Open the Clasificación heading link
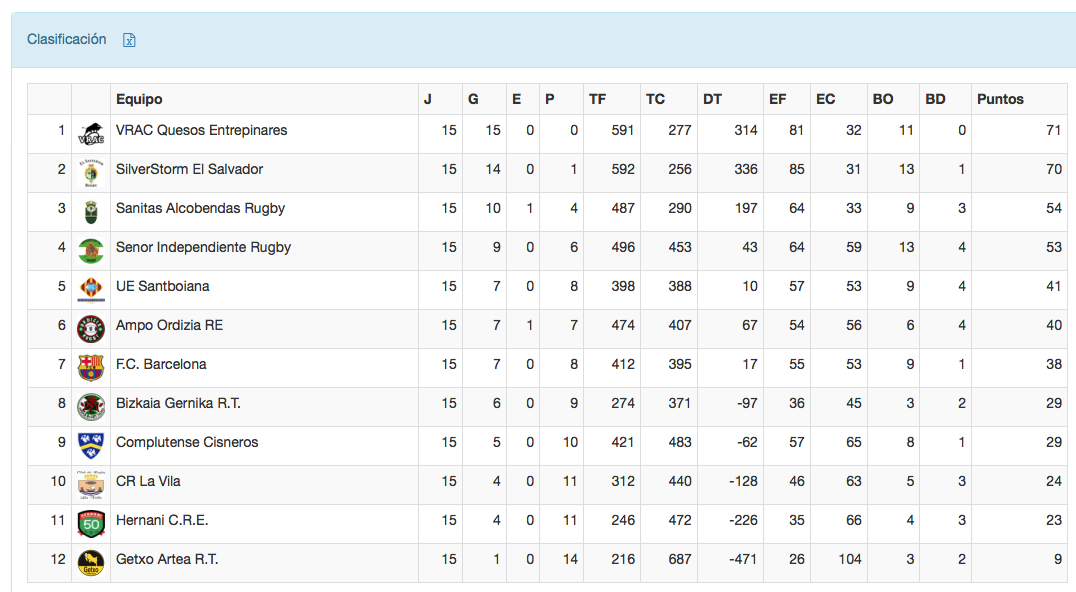Screen dimensions: 1076x592 click(66, 39)
